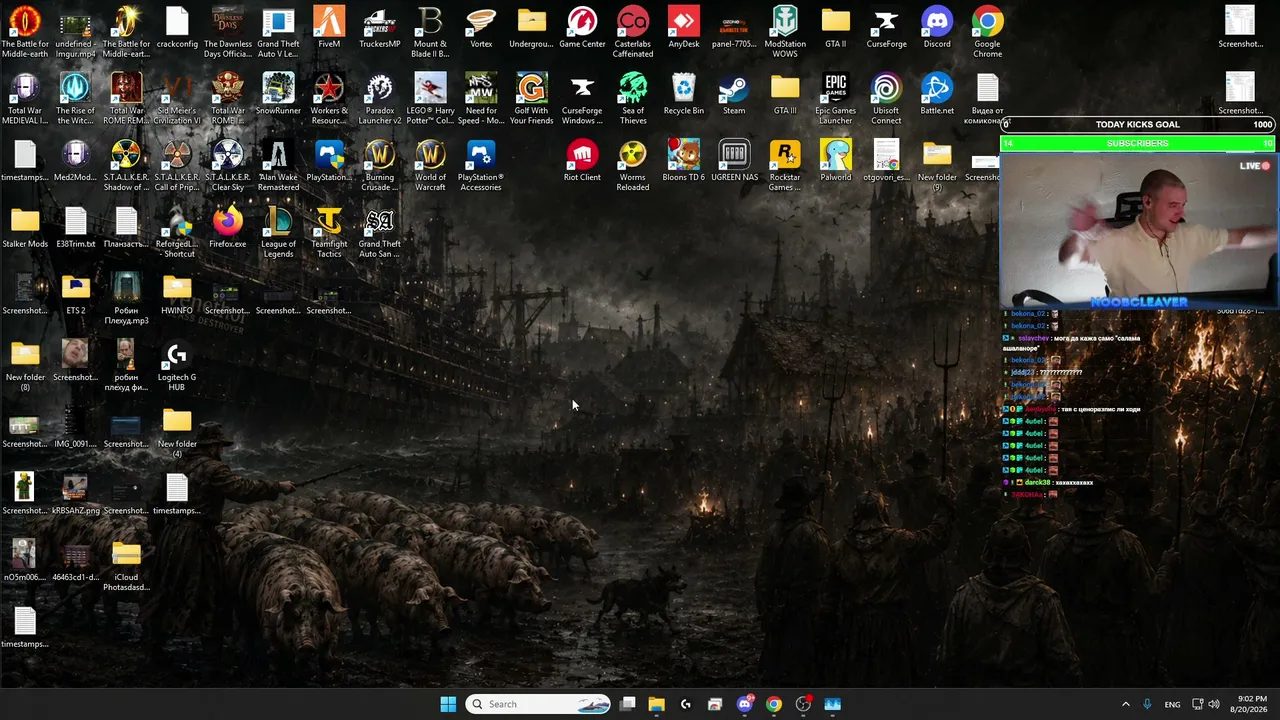
Task: Select the Alan Wake Remastered icon
Action: click(x=278, y=166)
